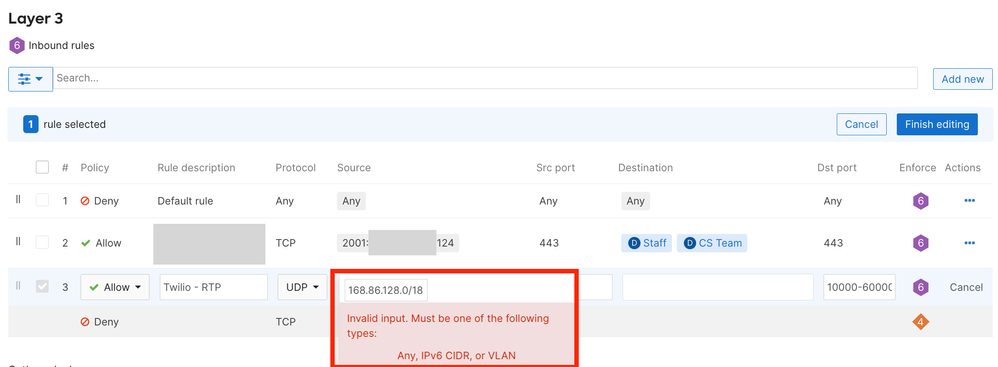Viewport: 998px width, 367px height.
Task: Open the actions menu for rule 1
Action: [x=969, y=200]
